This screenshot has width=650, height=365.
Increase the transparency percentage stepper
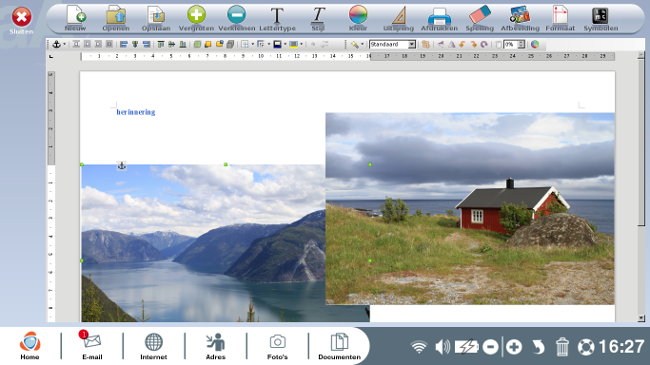point(521,42)
